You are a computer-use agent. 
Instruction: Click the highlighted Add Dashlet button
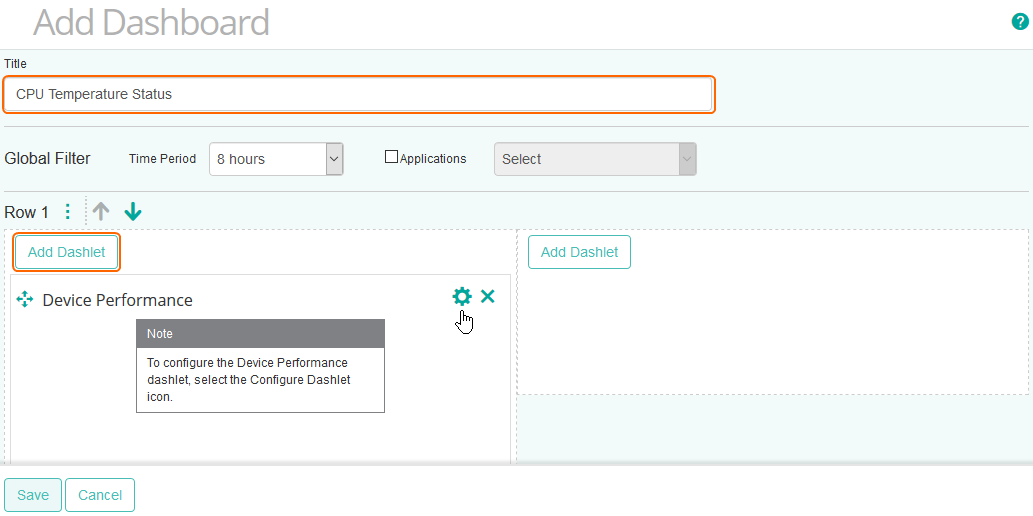67,252
